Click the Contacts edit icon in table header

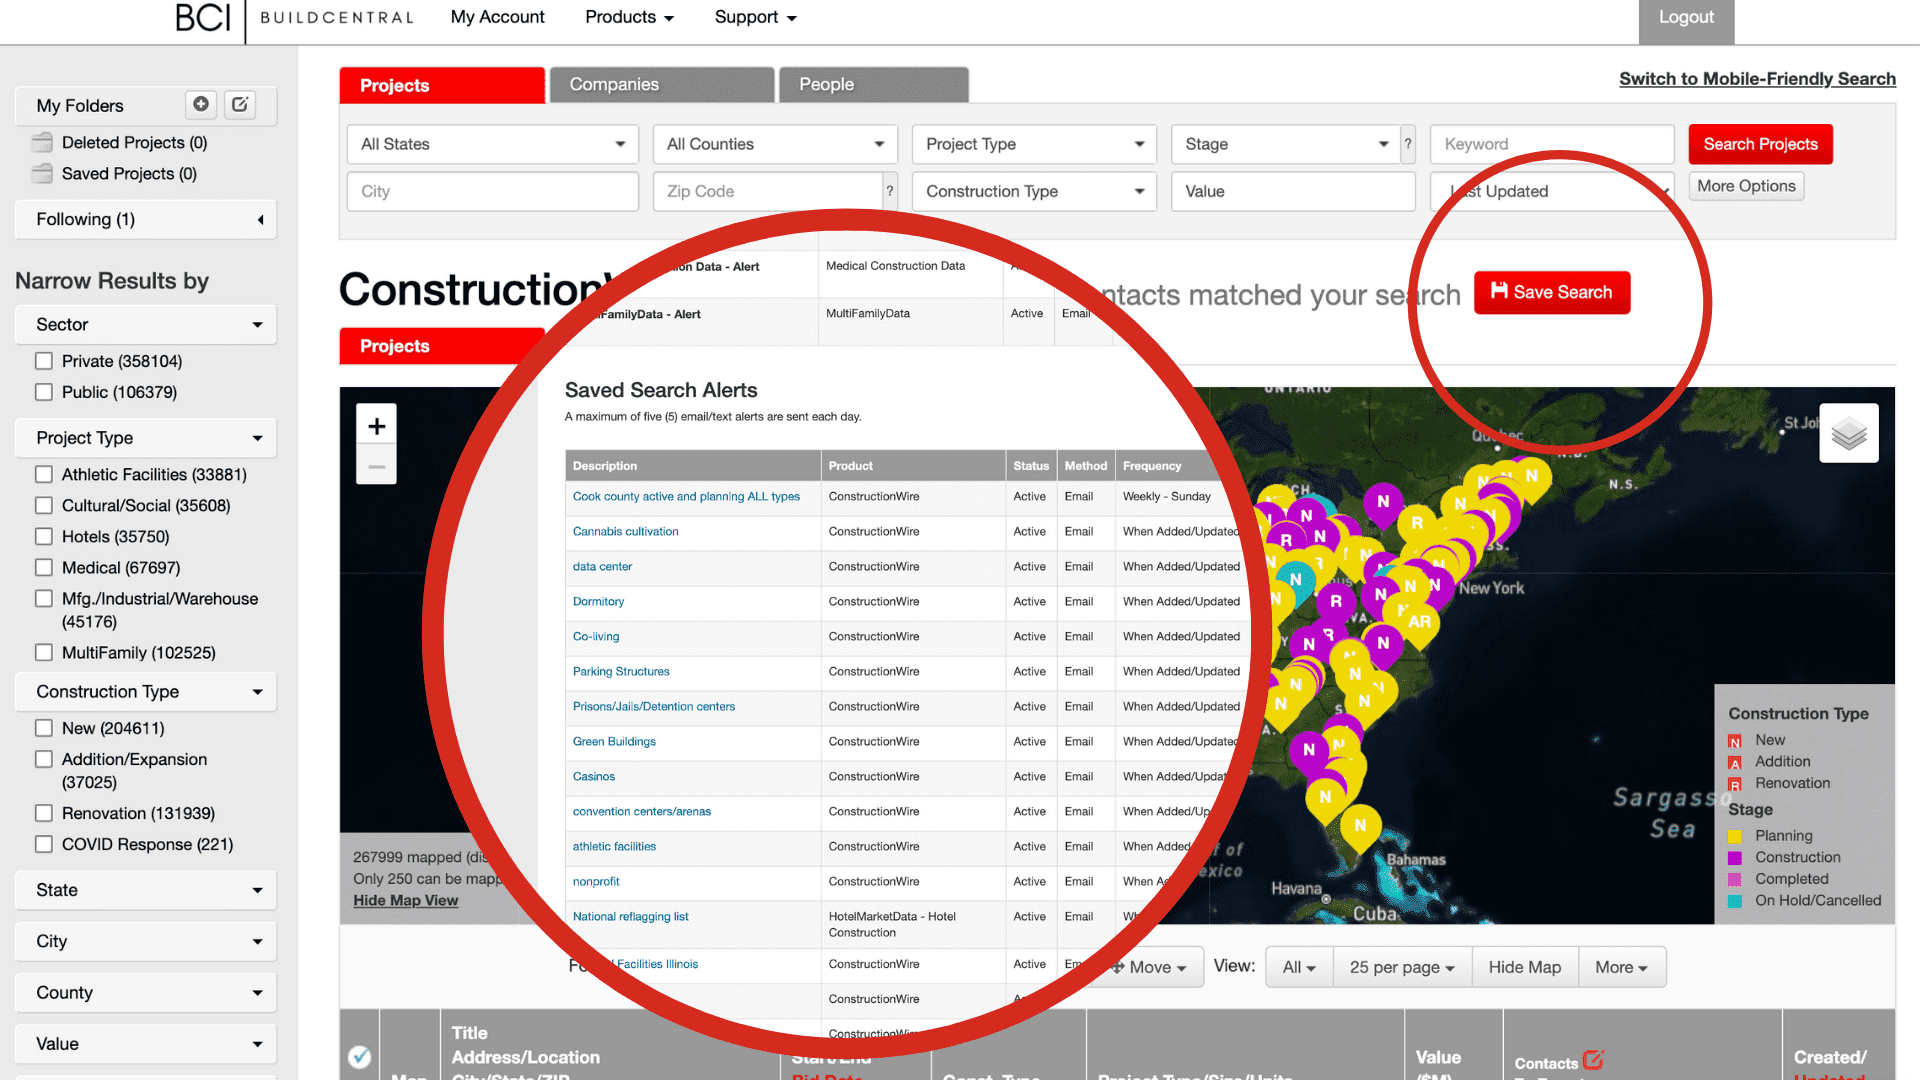pos(1594,1059)
